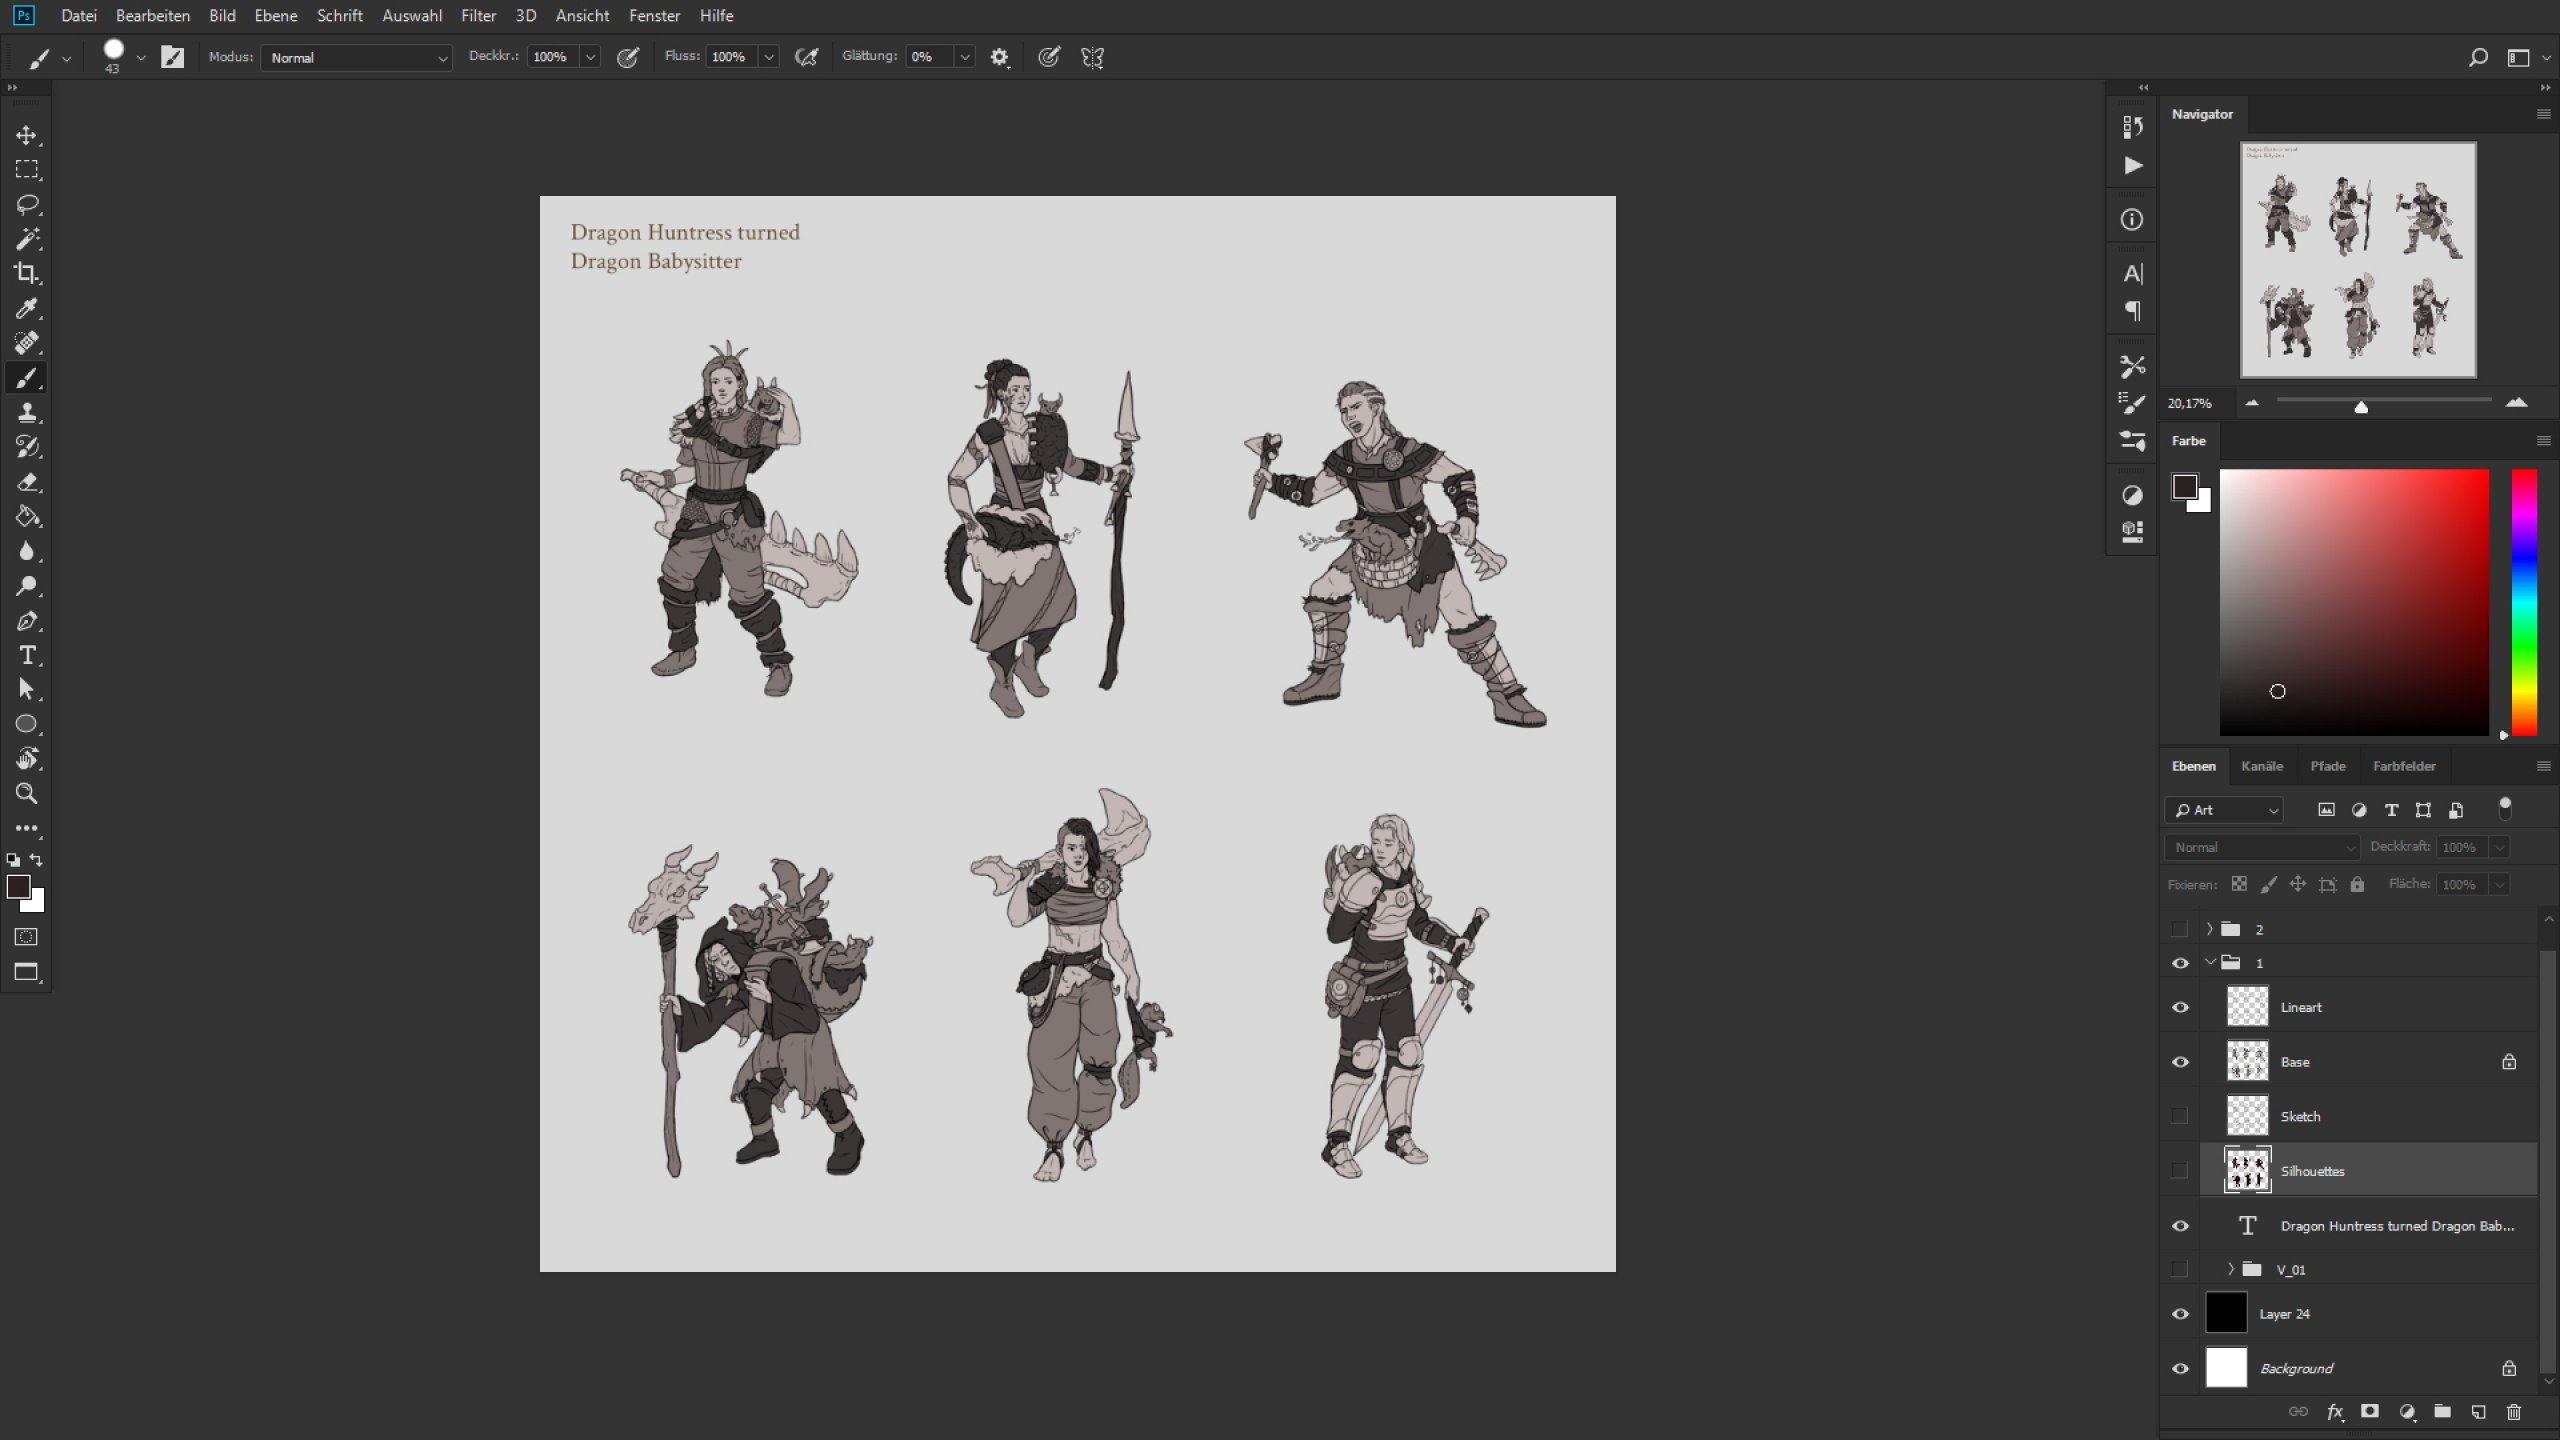Click the foreground color swatch in Farbe panel
Image resolution: width=2560 pixels, height=1440 pixels.
pos(2184,487)
